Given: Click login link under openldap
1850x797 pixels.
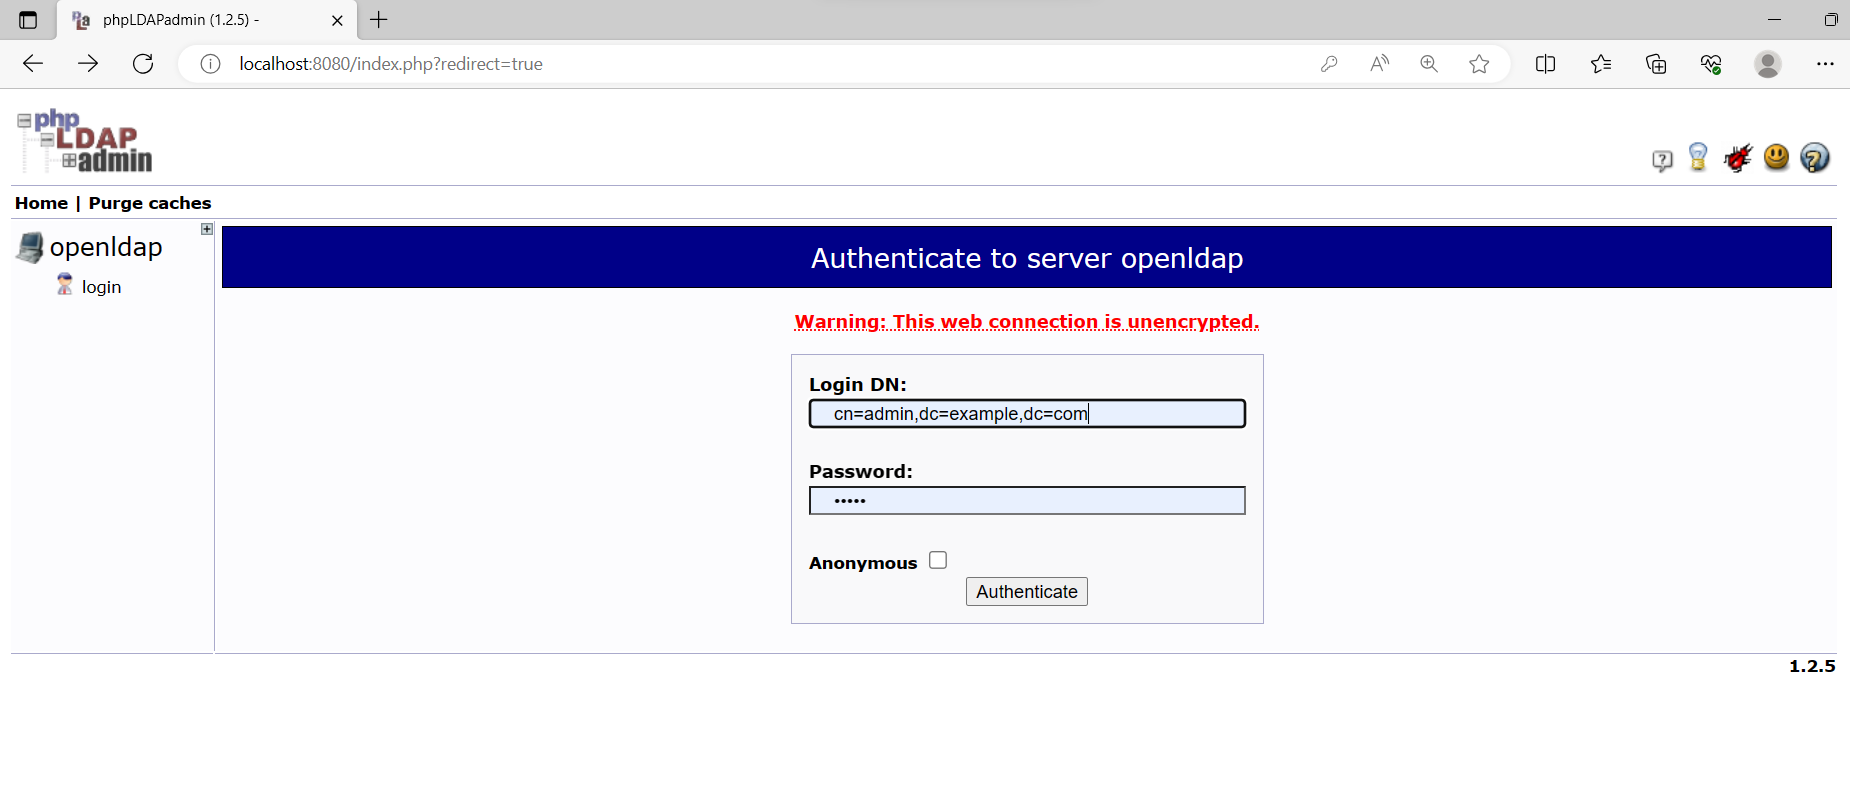Looking at the screenshot, I should (101, 287).
